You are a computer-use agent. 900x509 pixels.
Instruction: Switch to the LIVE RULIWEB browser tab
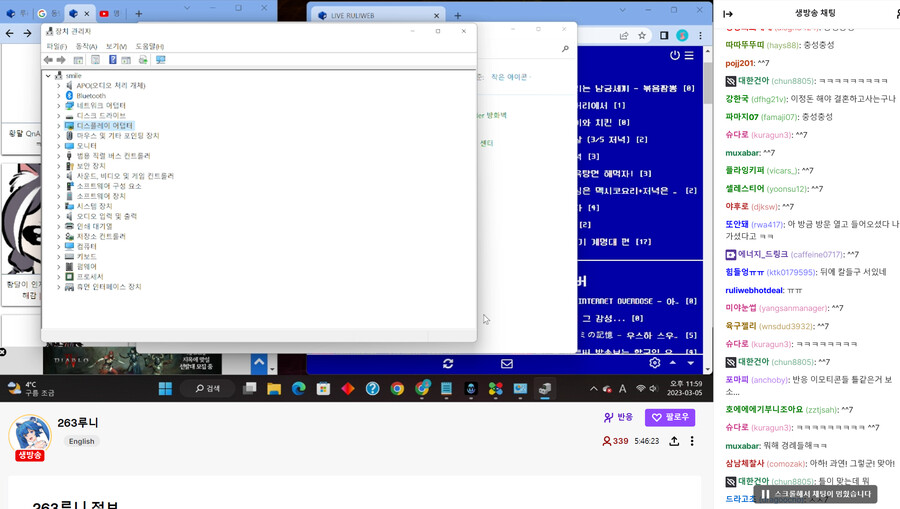coord(378,15)
